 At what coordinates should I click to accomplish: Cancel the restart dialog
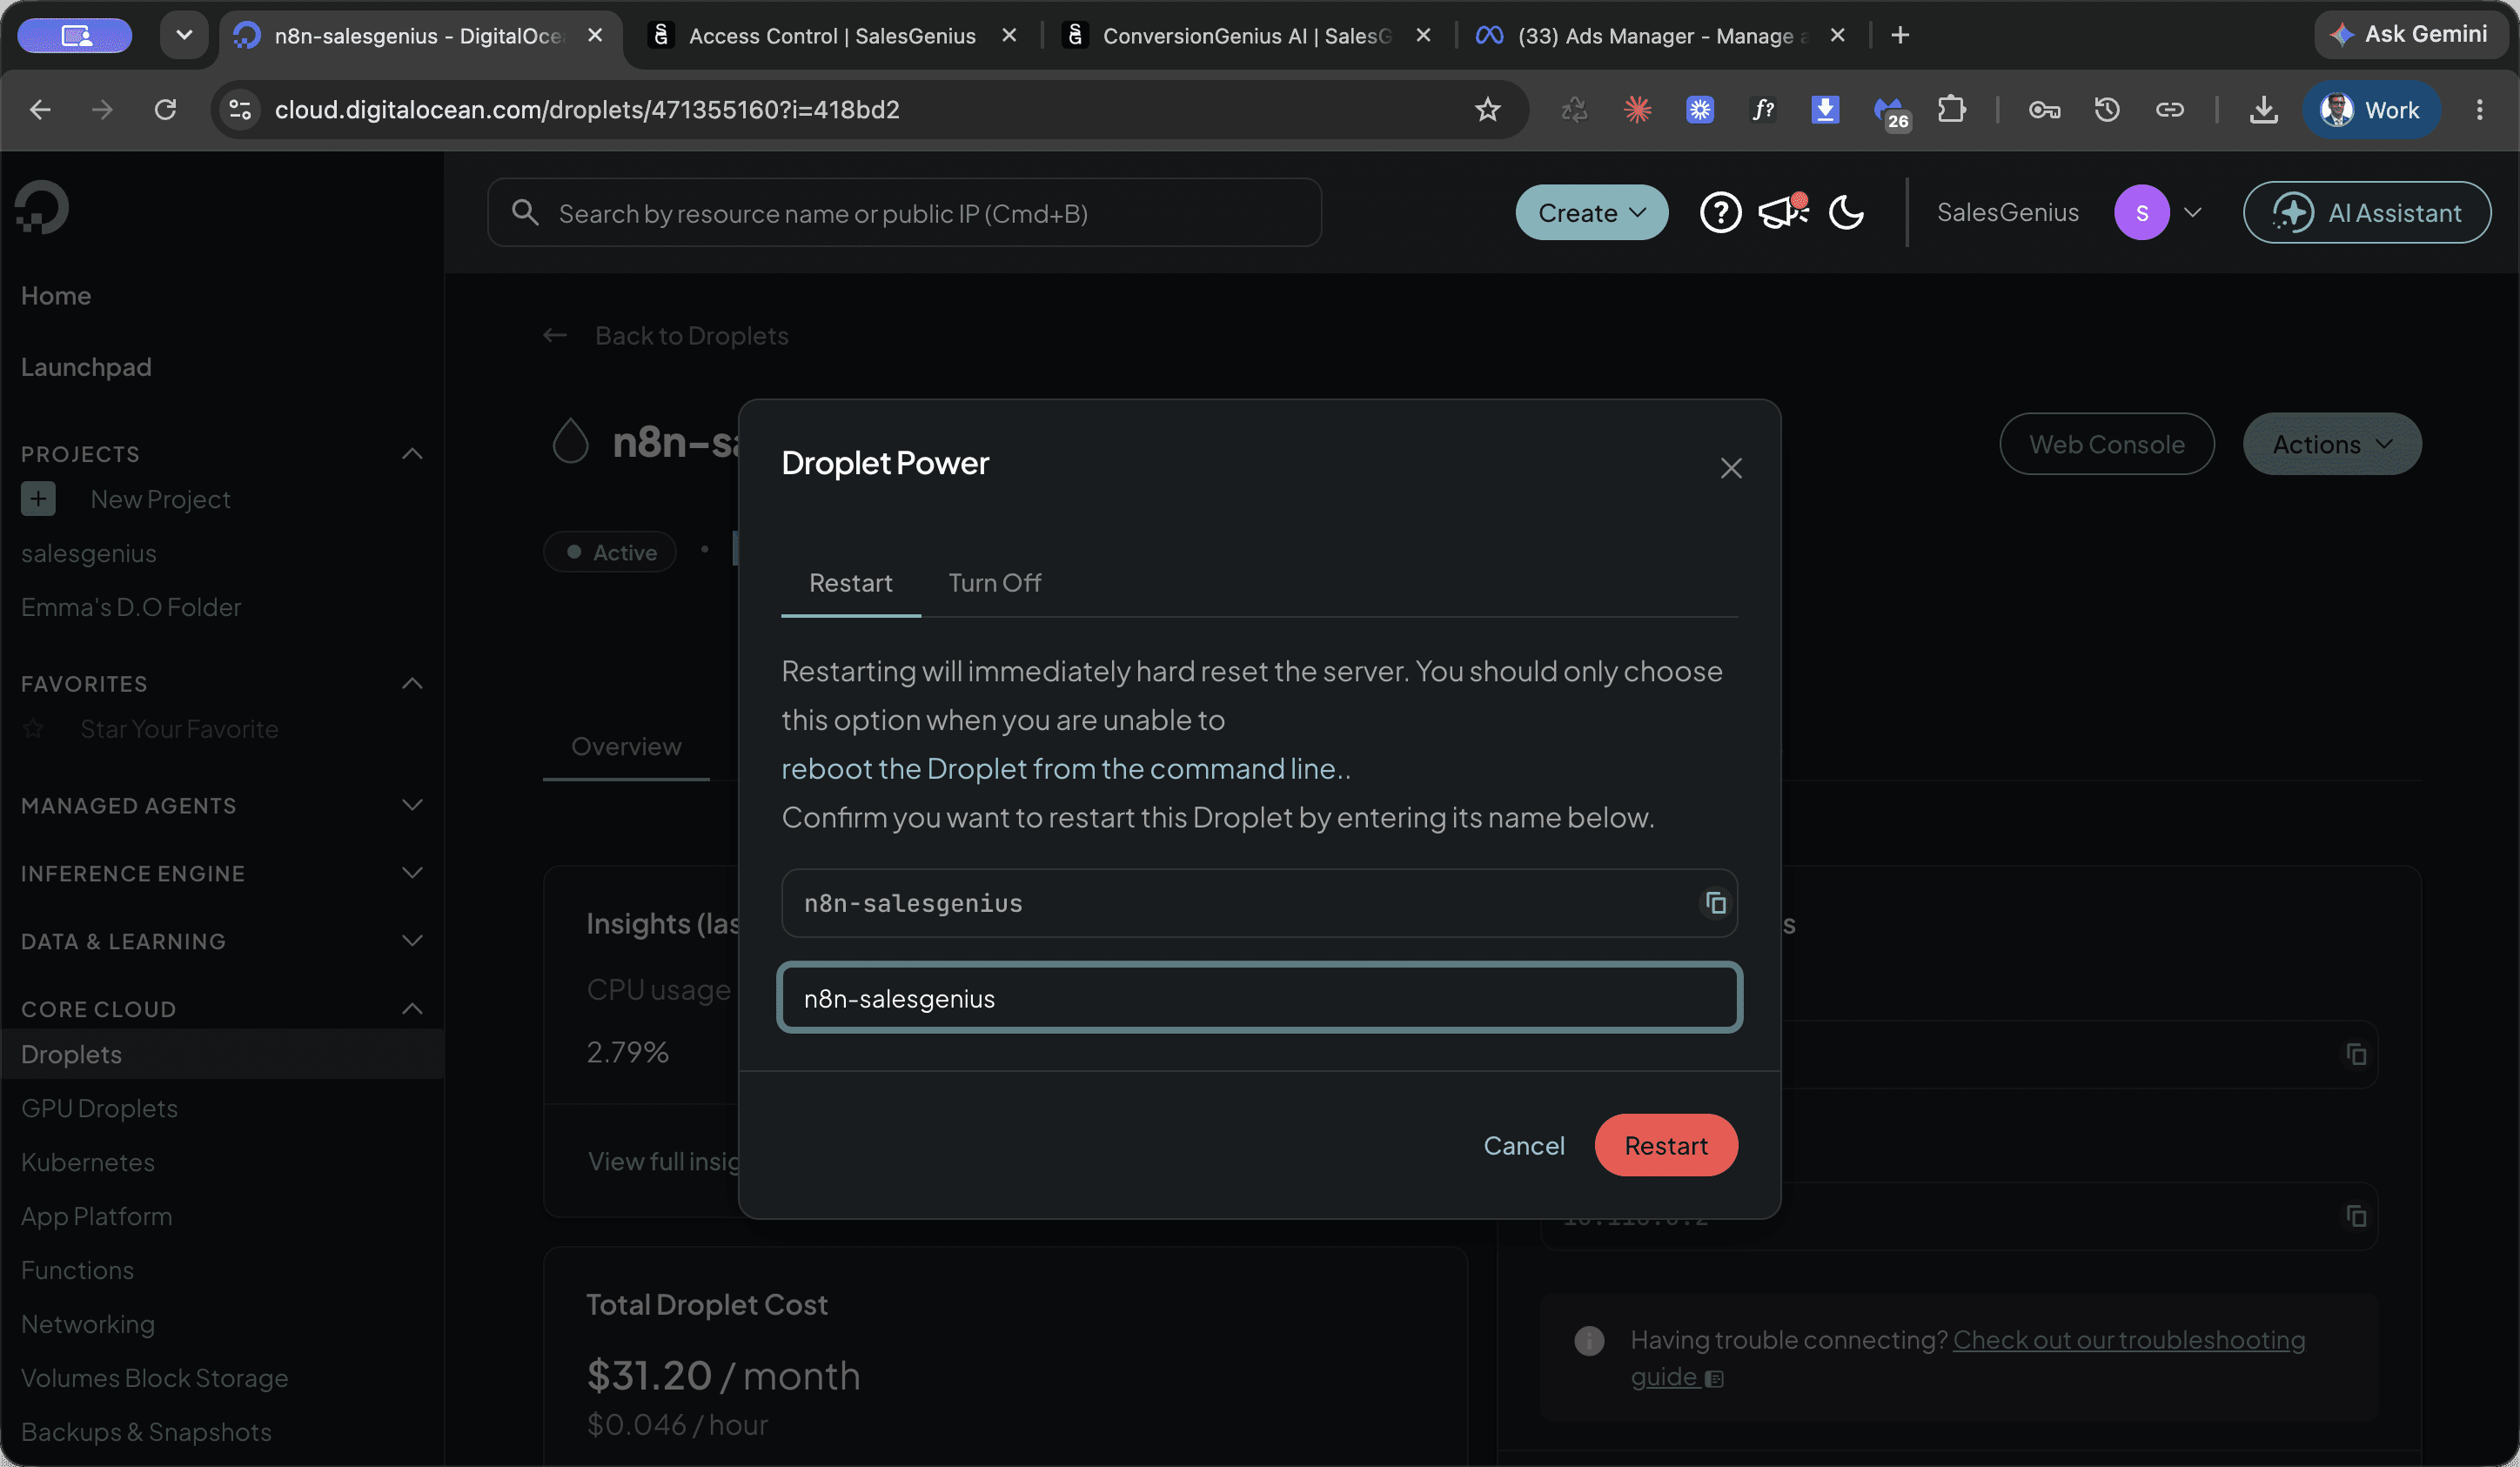[1523, 1145]
